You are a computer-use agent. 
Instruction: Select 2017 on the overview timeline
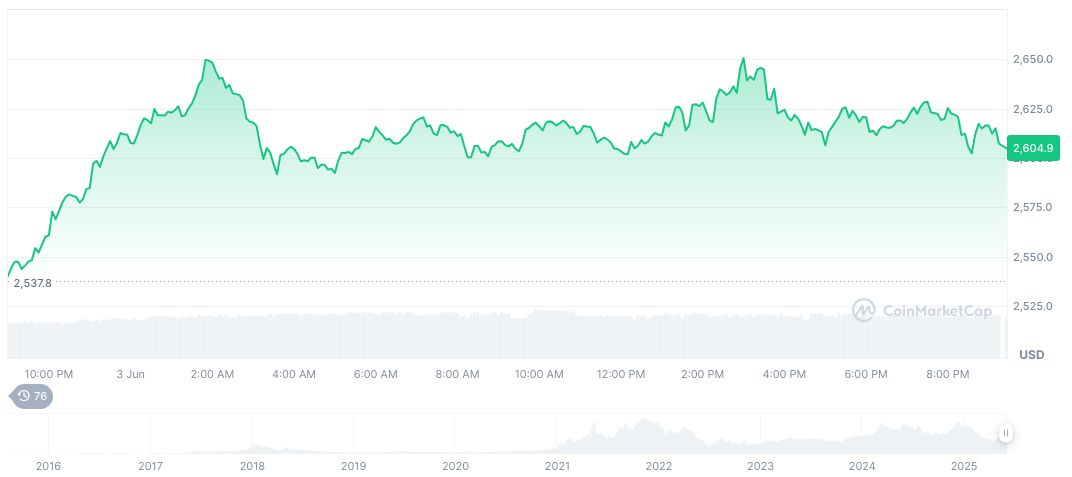click(x=150, y=466)
